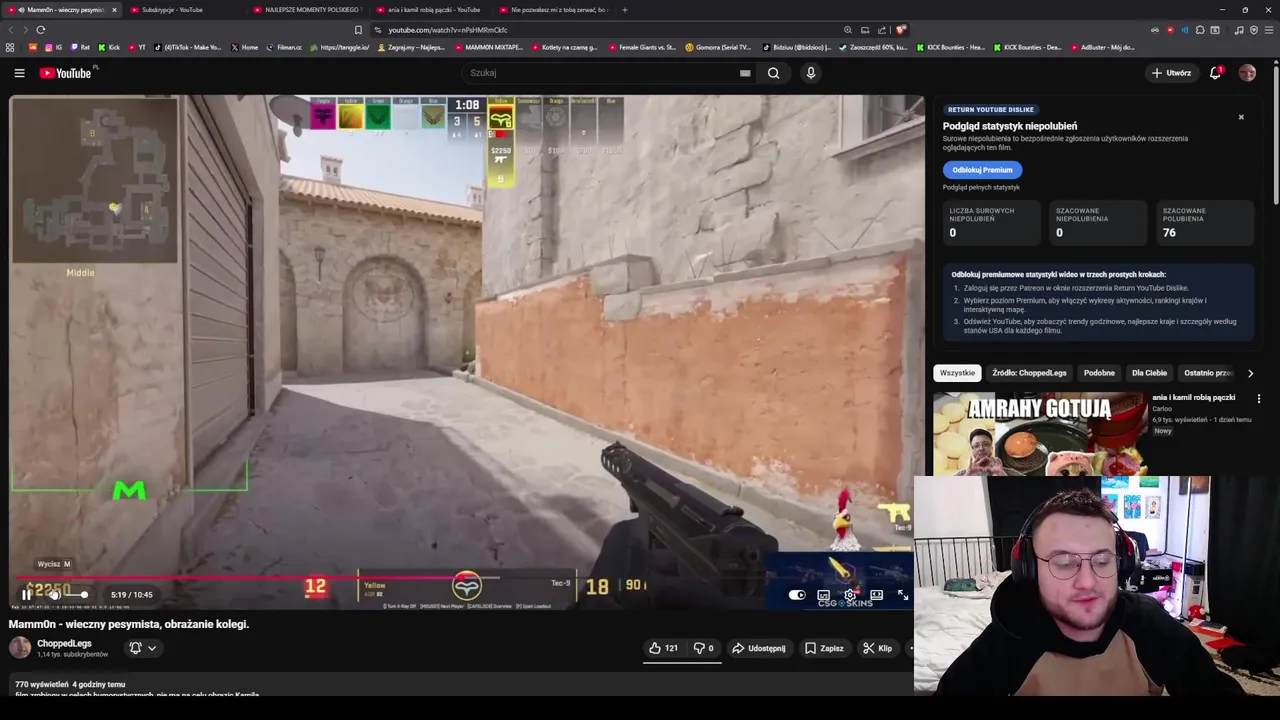Open the Zagraj.my bookmark
1280x720 pixels.
411,47
